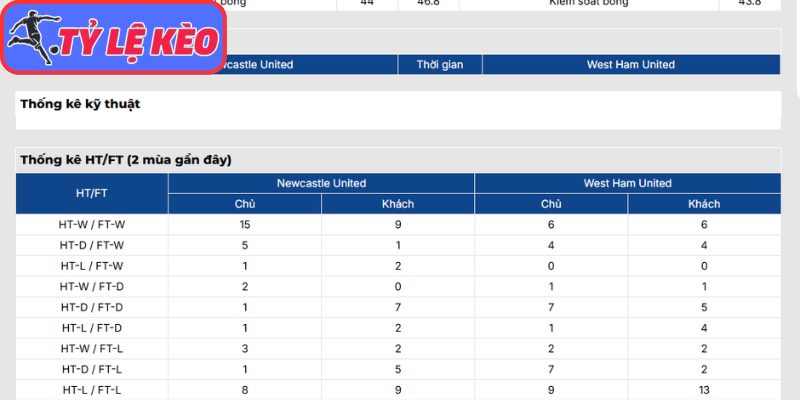Click West Ham Chủ value 7 in HT-D / FT-L row

551,369
